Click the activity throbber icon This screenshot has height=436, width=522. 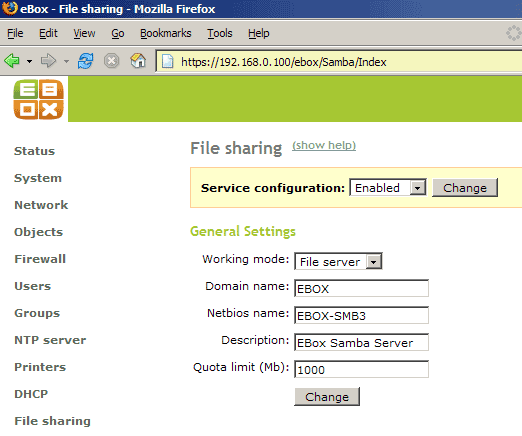click(513, 33)
